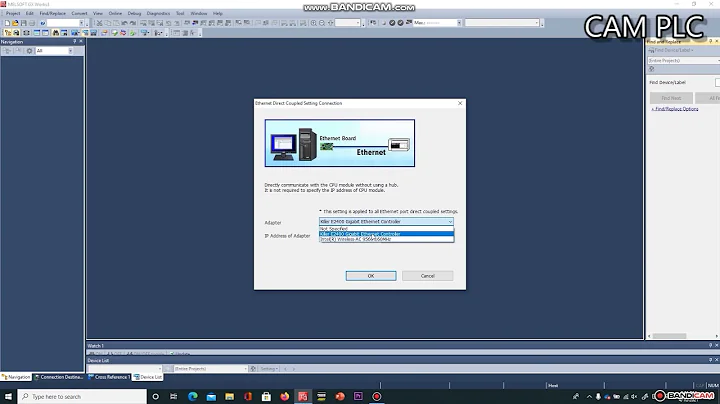Viewport: 720px width, 404px height.
Task: Click the green write-to-PLC toolbar icon
Action: tap(115, 33)
